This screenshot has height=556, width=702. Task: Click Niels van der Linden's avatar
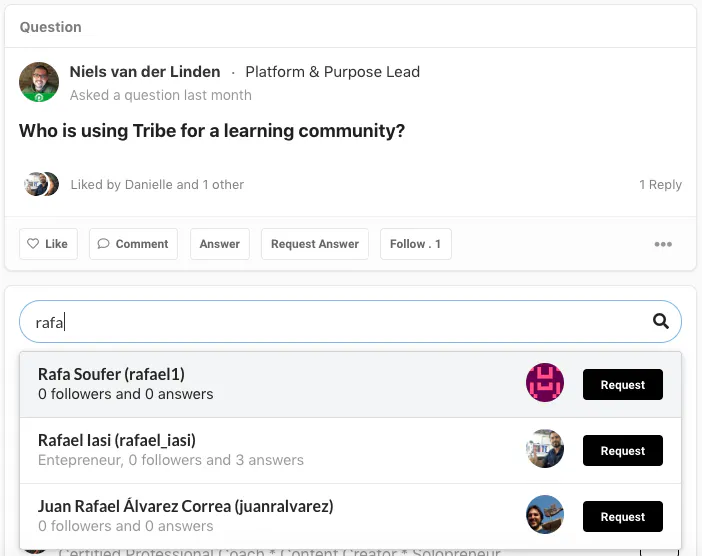39,82
